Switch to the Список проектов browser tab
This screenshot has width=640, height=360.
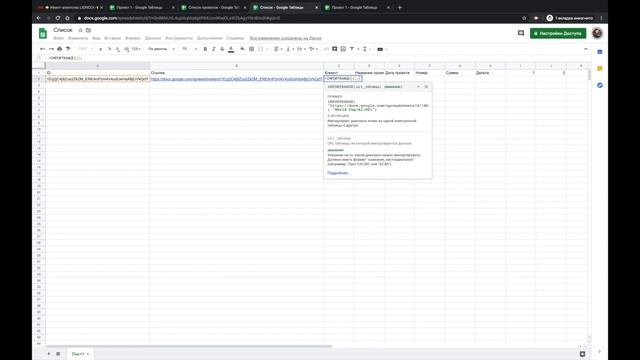[x=213, y=7]
